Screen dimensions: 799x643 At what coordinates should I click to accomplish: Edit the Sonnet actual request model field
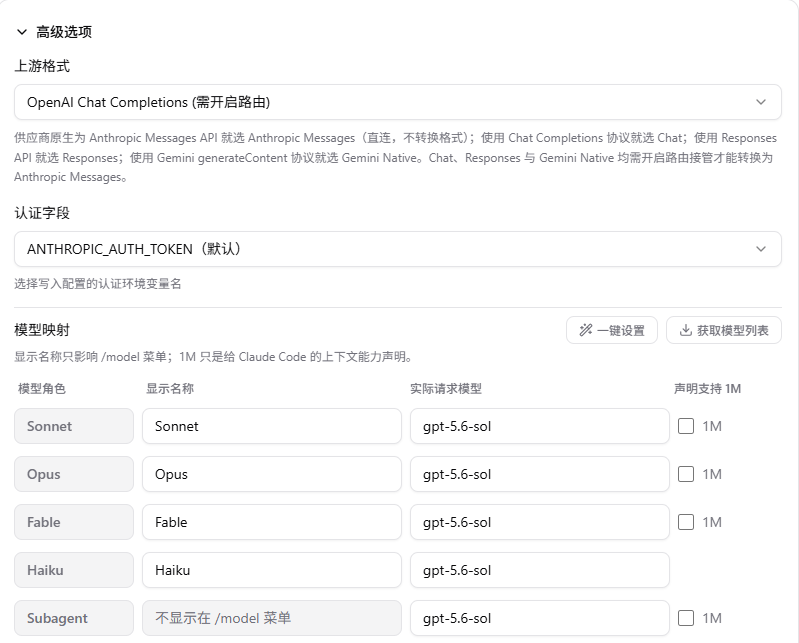coord(540,426)
